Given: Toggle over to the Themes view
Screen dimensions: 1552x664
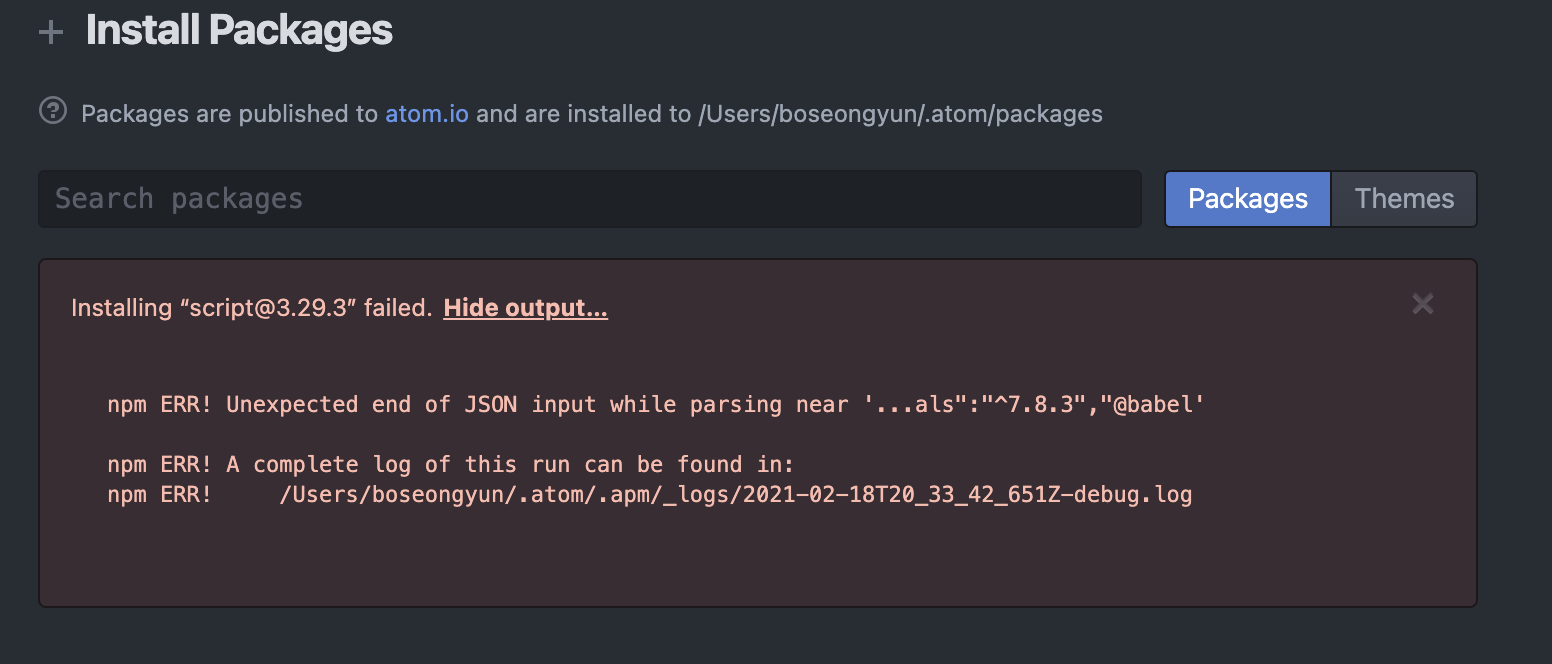Looking at the screenshot, I should coord(1403,198).
